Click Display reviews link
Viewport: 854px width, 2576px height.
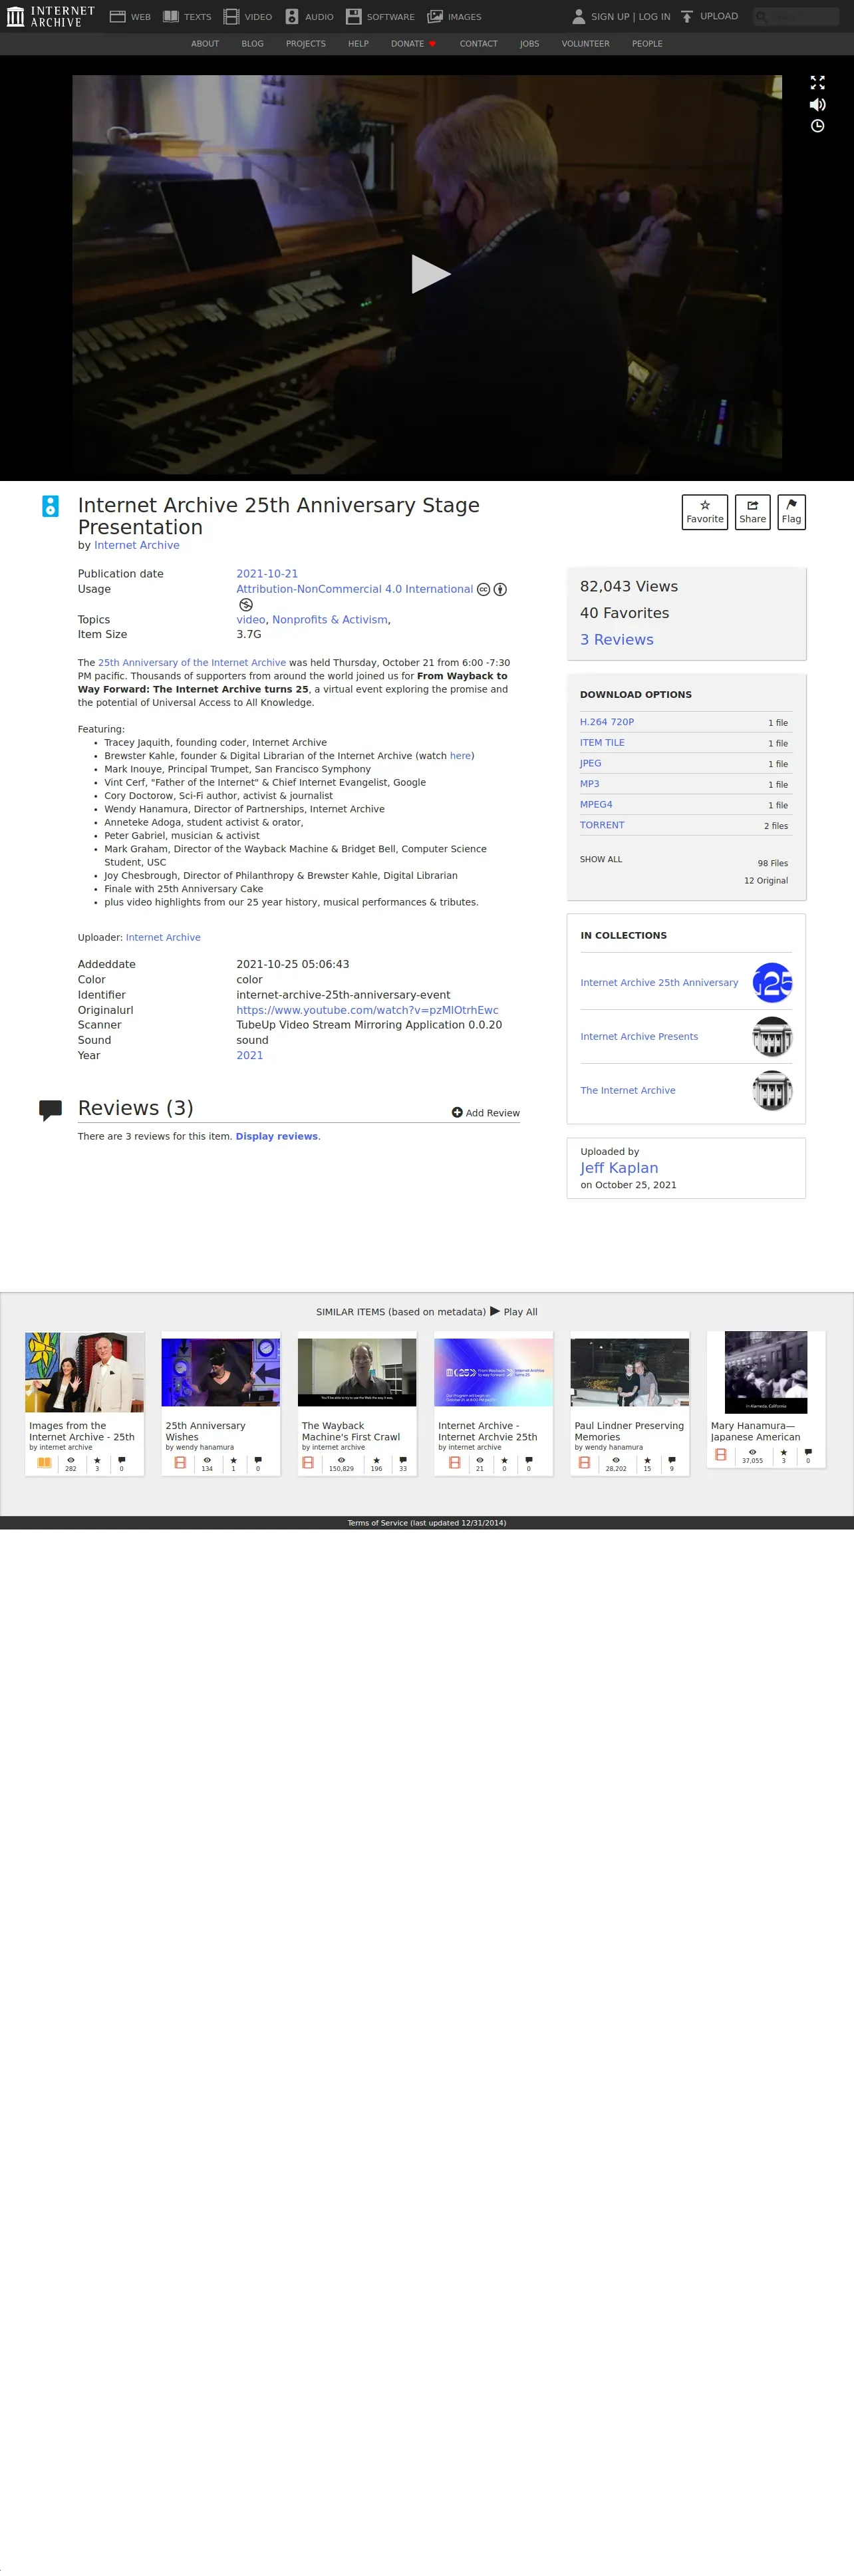click(x=276, y=1137)
